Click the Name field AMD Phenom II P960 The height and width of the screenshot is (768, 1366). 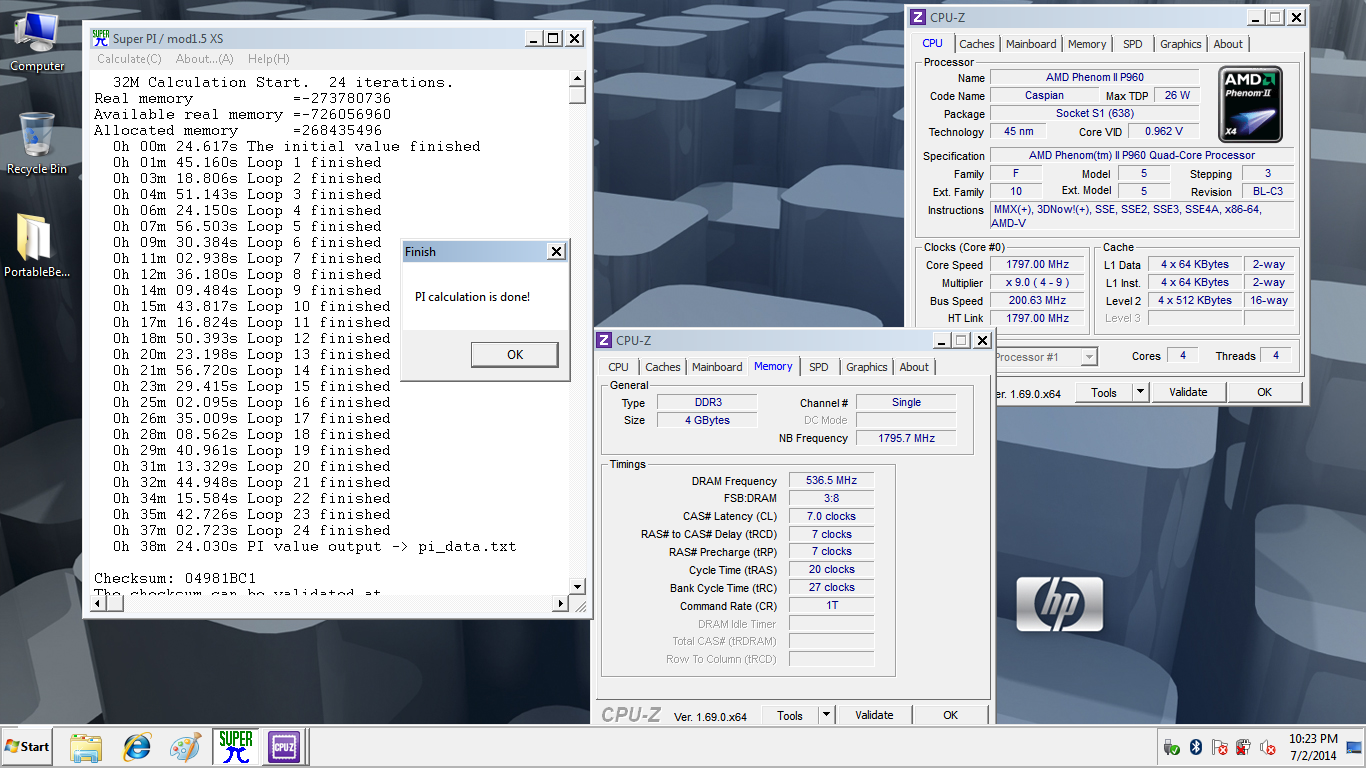(x=1094, y=78)
